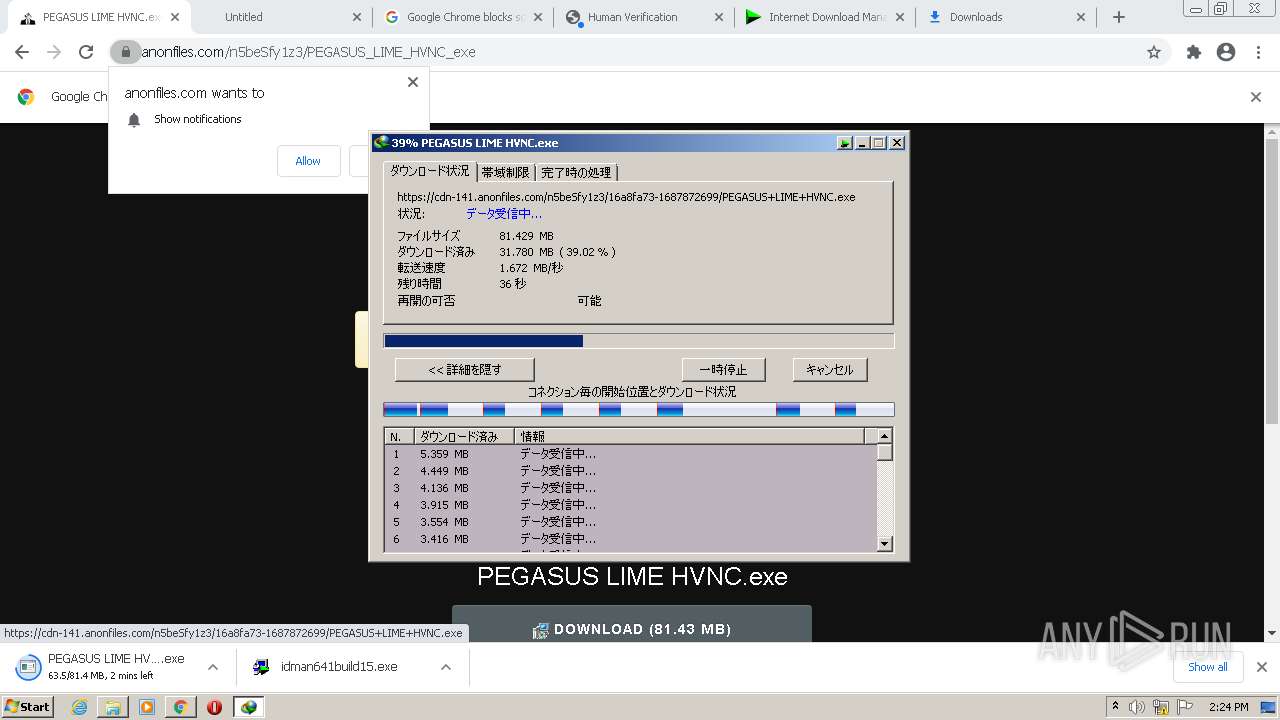Select connection row 4 with 3.915 MB
This screenshot has height=720, width=1280.
click(630, 505)
